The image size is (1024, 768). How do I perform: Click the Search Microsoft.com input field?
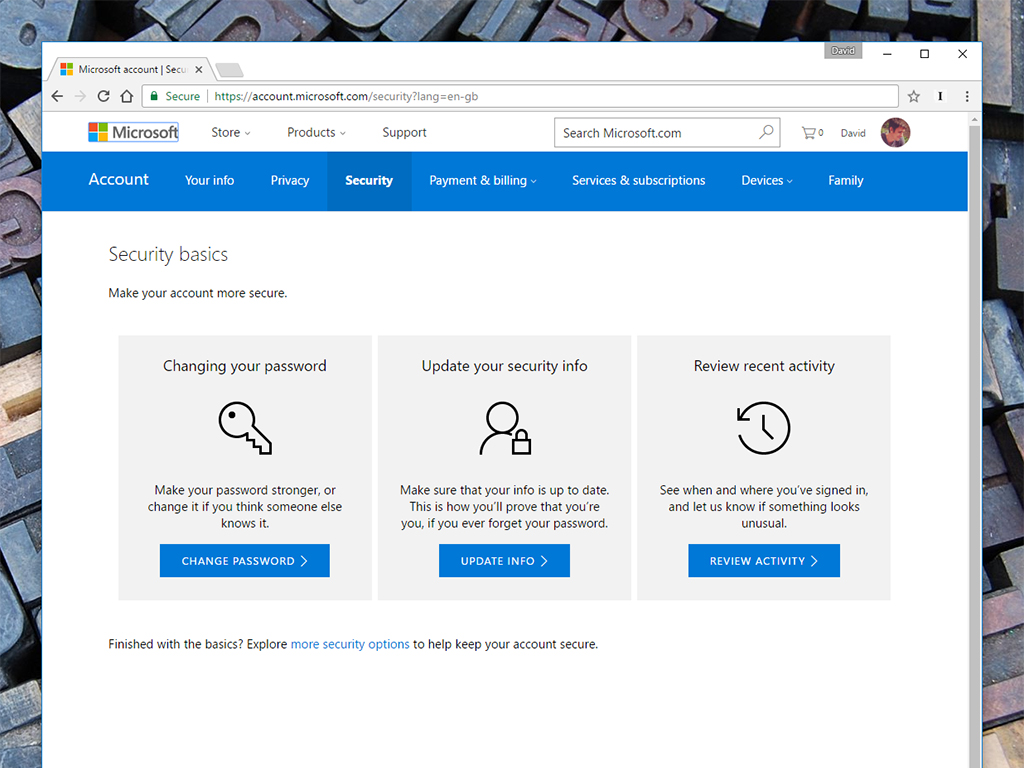point(655,132)
